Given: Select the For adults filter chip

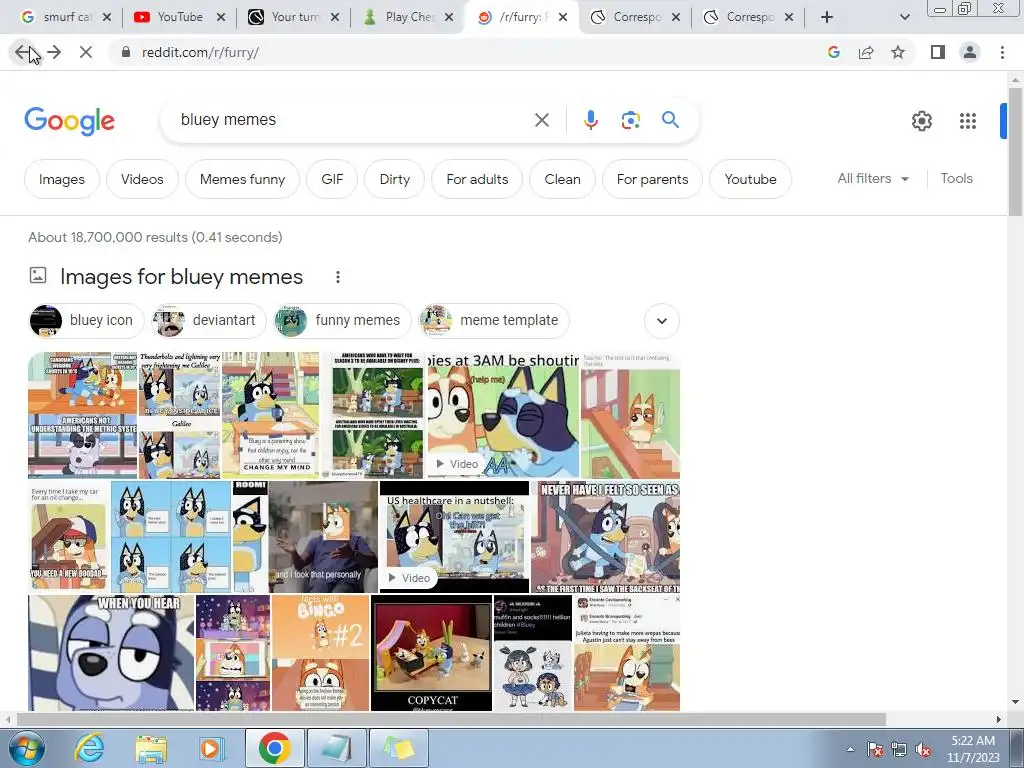Looking at the screenshot, I should tap(477, 179).
